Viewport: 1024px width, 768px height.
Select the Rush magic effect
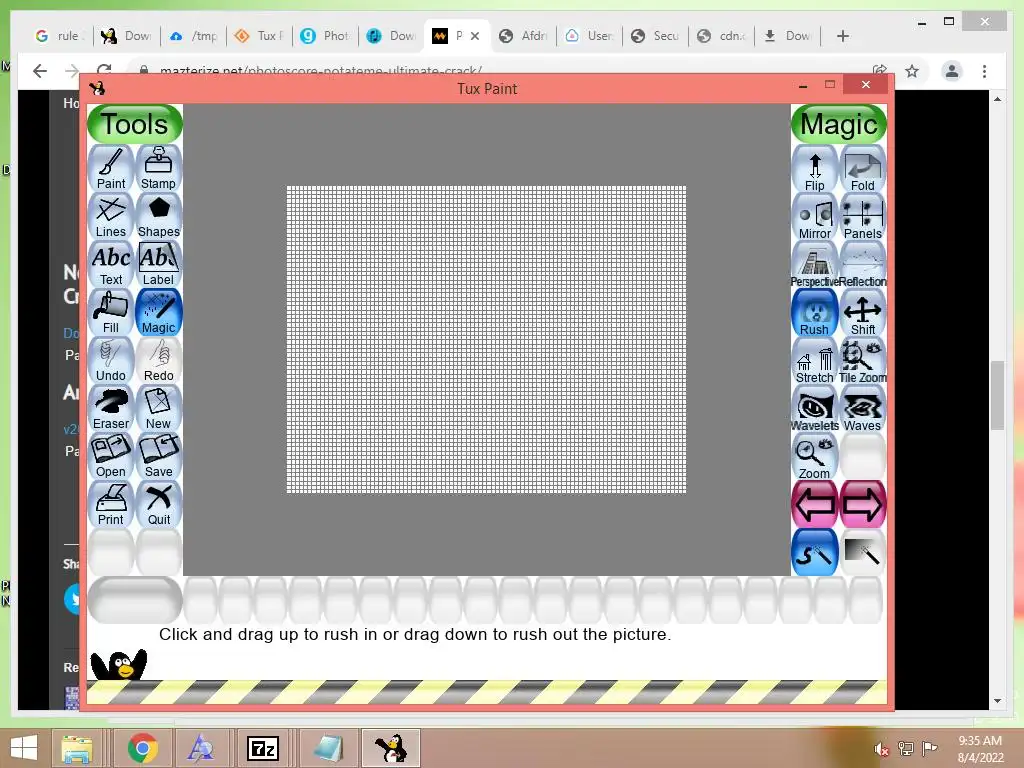point(814,314)
